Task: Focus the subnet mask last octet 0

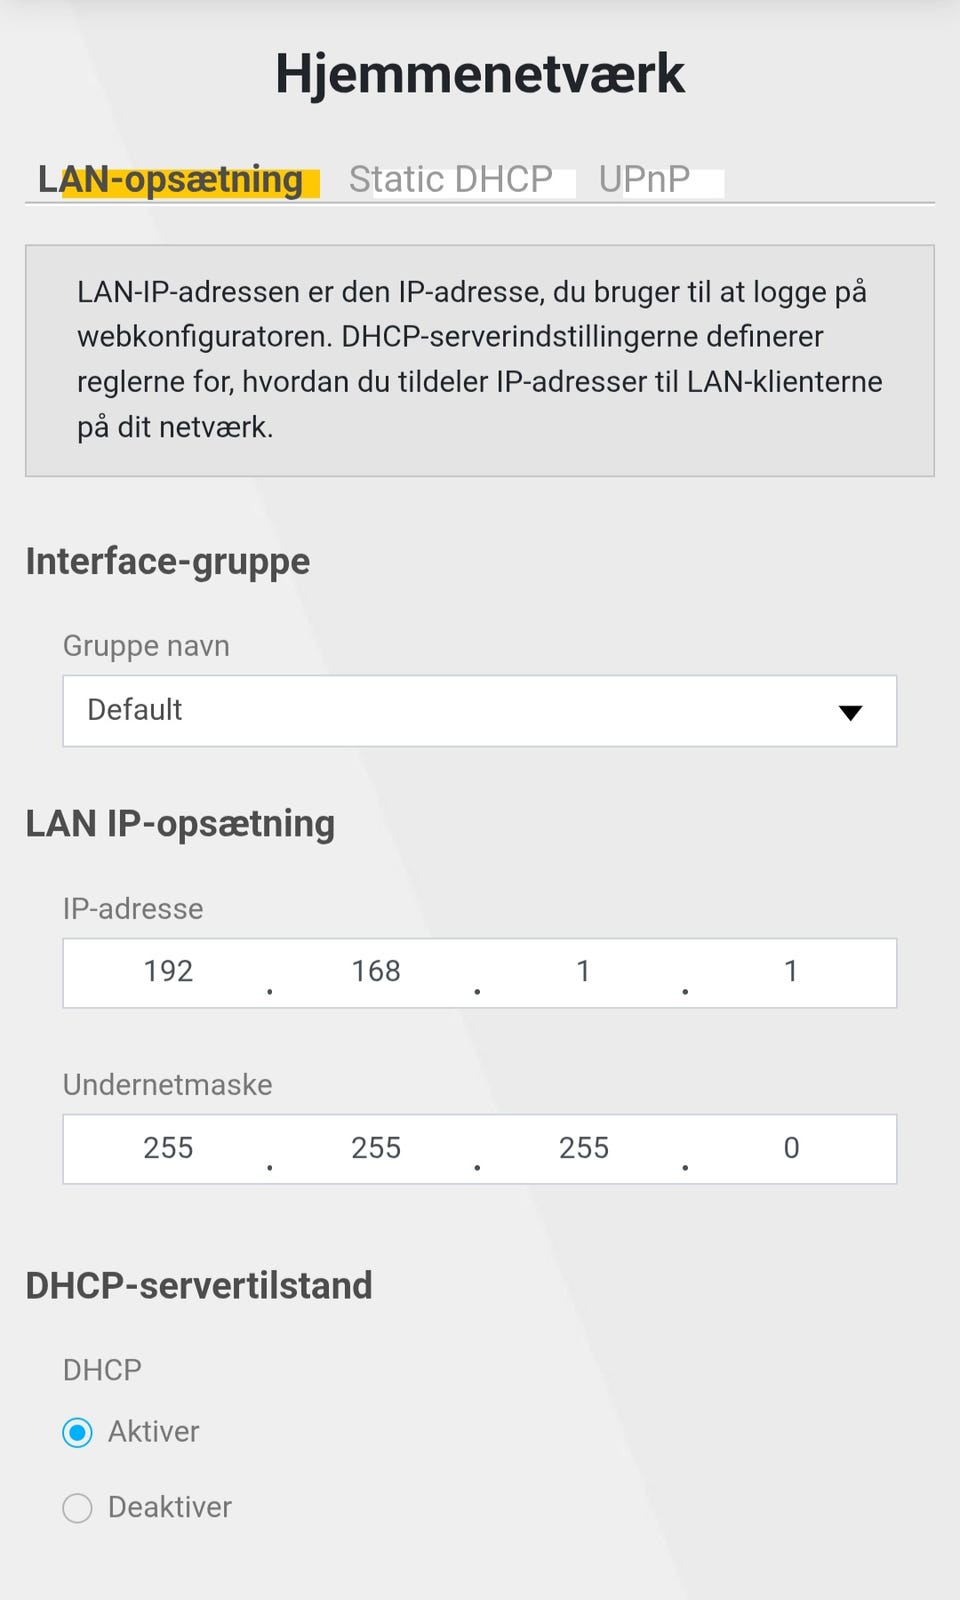Action: (791, 1148)
